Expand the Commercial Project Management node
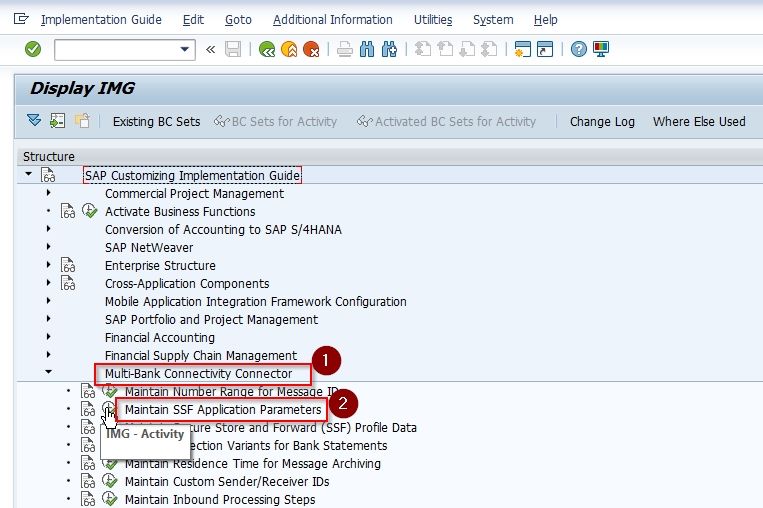The height and width of the screenshot is (508, 763). (x=48, y=193)
